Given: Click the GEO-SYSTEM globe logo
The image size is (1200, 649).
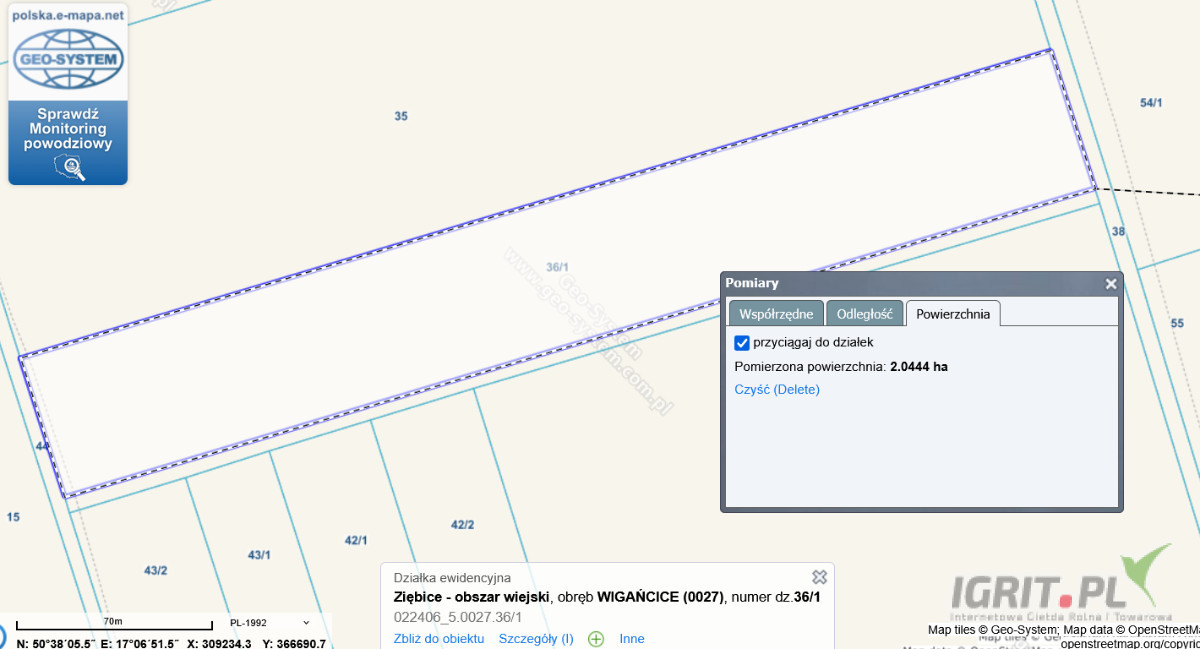Looking at the screenshot, I should pyautogui.click(x=68, y=58).
